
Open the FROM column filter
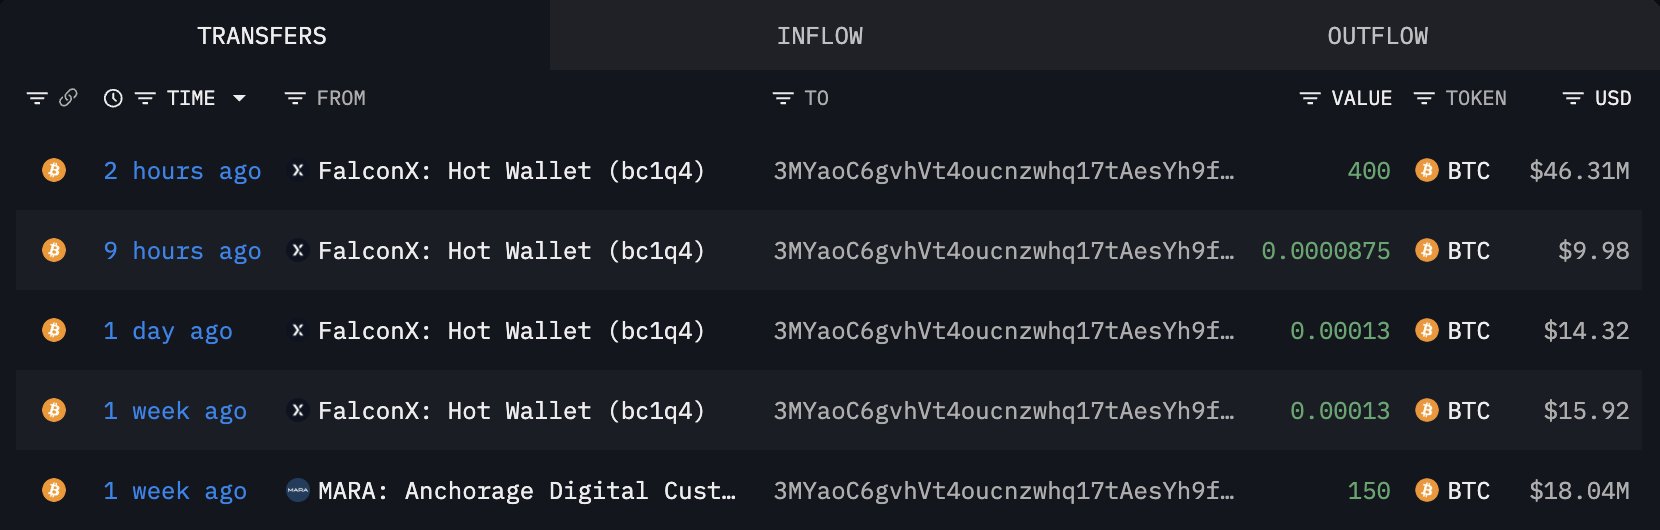(294, 98)
